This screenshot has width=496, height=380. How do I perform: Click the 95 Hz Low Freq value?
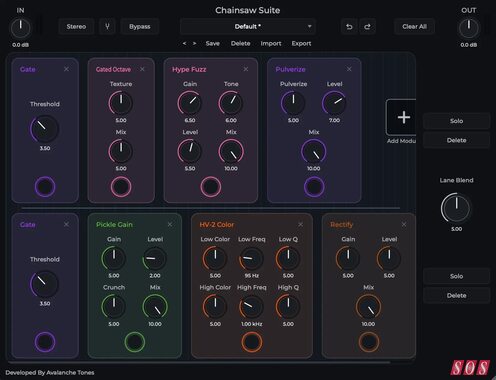(x=252, y=276)
